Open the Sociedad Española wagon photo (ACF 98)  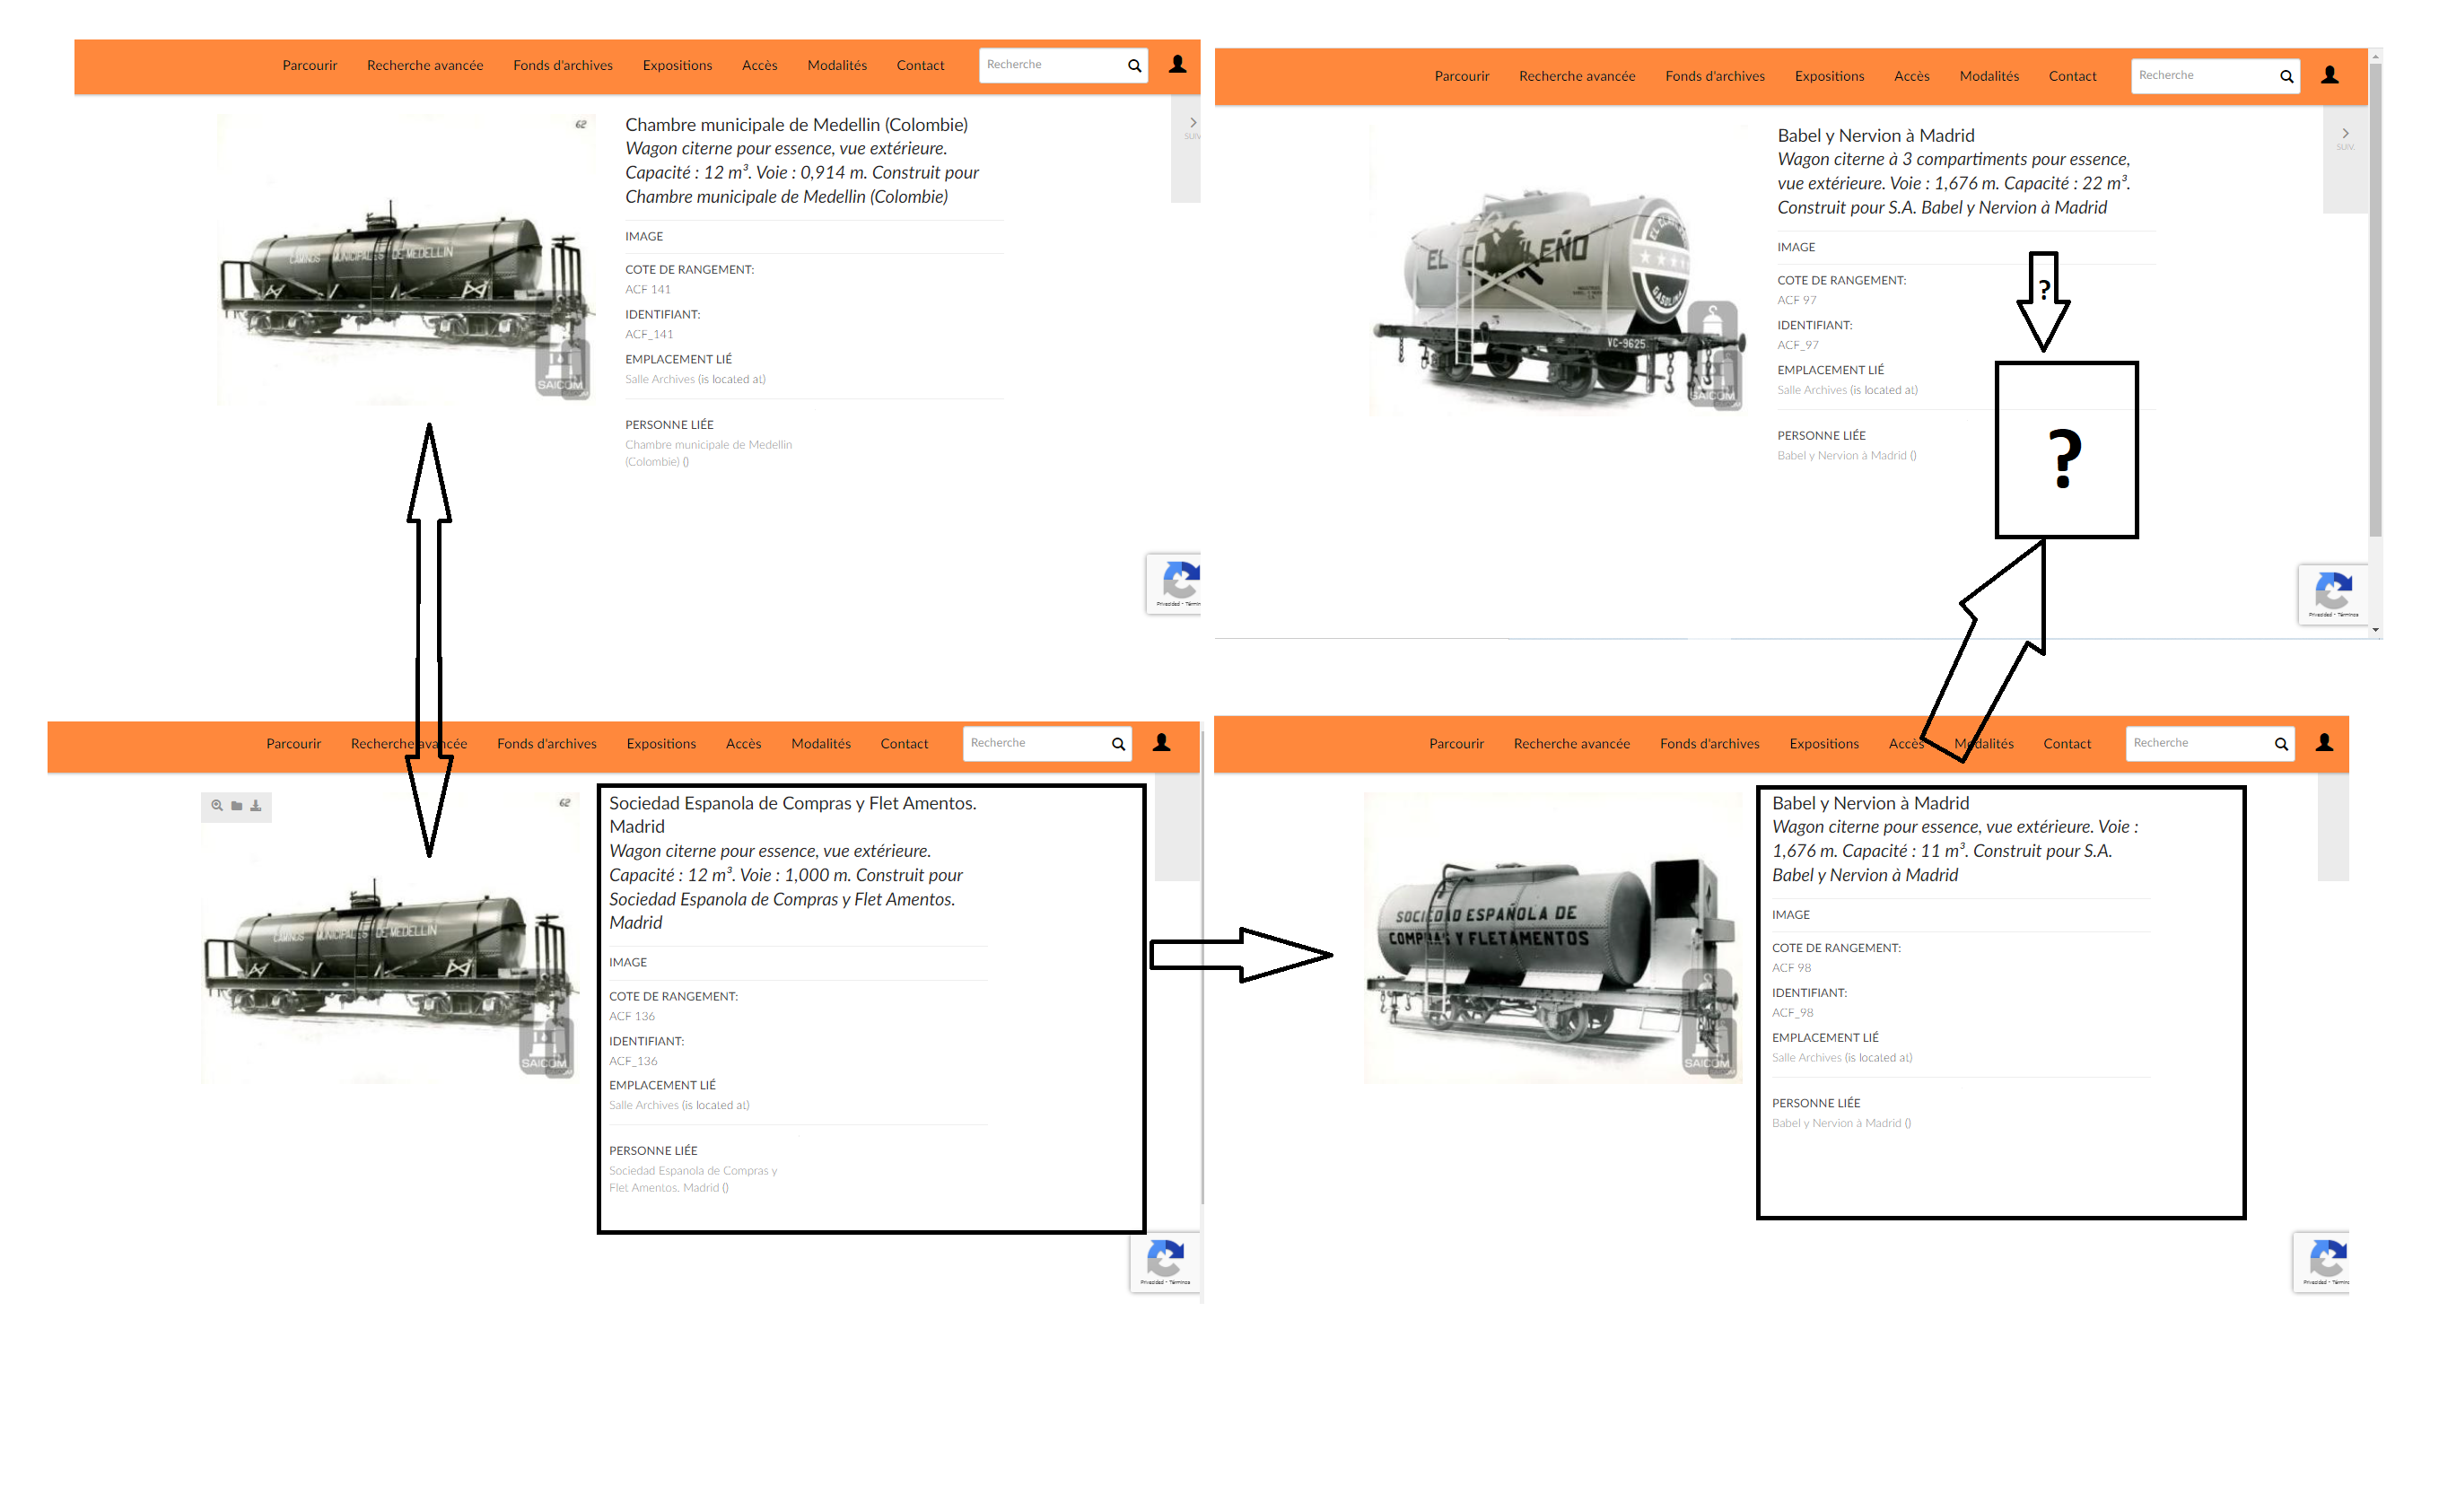(1552, 939)
